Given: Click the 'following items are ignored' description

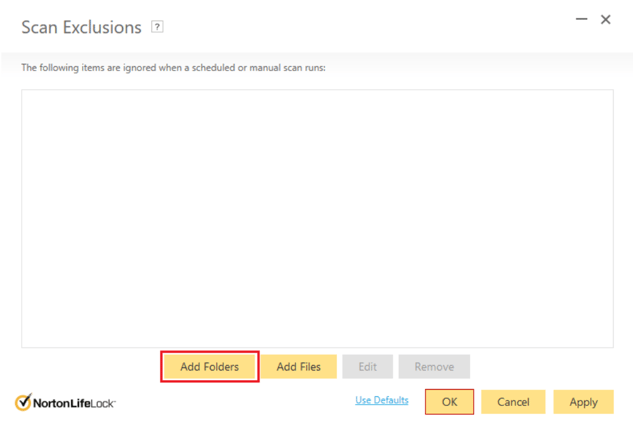Looking at the screenshot, I should tap(174, 68).
